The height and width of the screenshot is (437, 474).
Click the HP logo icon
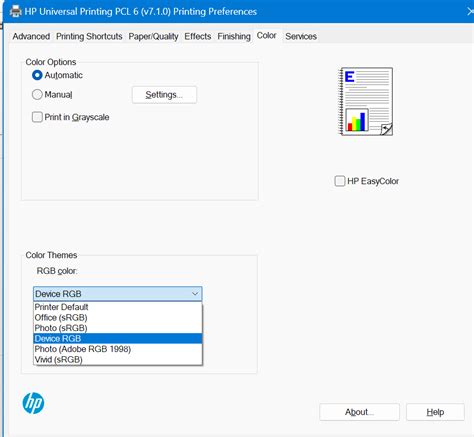(33, 403)
